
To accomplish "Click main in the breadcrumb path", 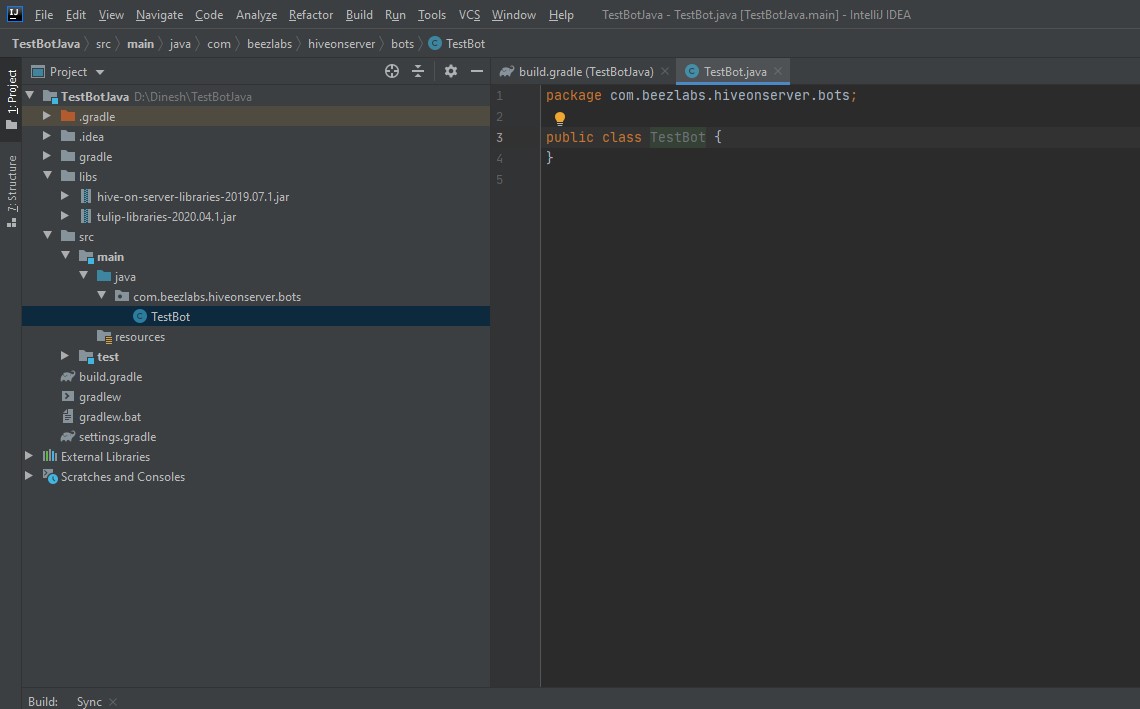I will [x=140, y=44].
